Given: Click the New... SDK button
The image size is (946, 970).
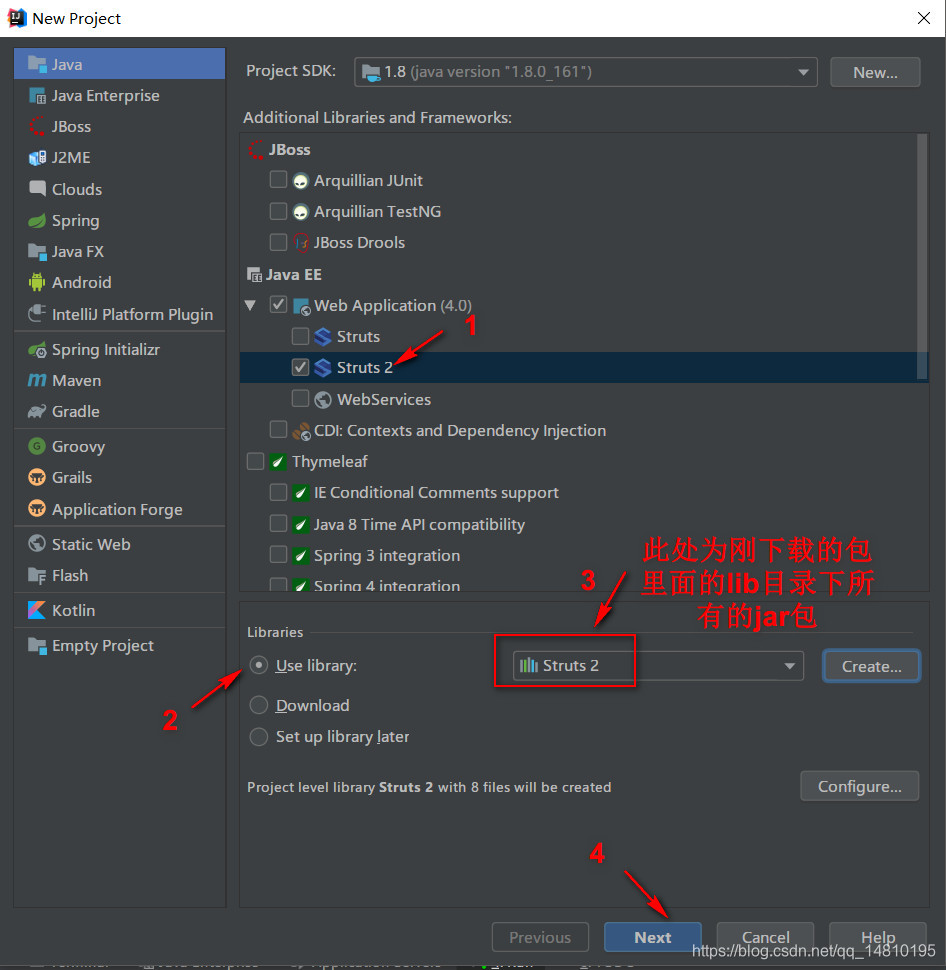Looking at the screenshot, I should pos(875,72).
